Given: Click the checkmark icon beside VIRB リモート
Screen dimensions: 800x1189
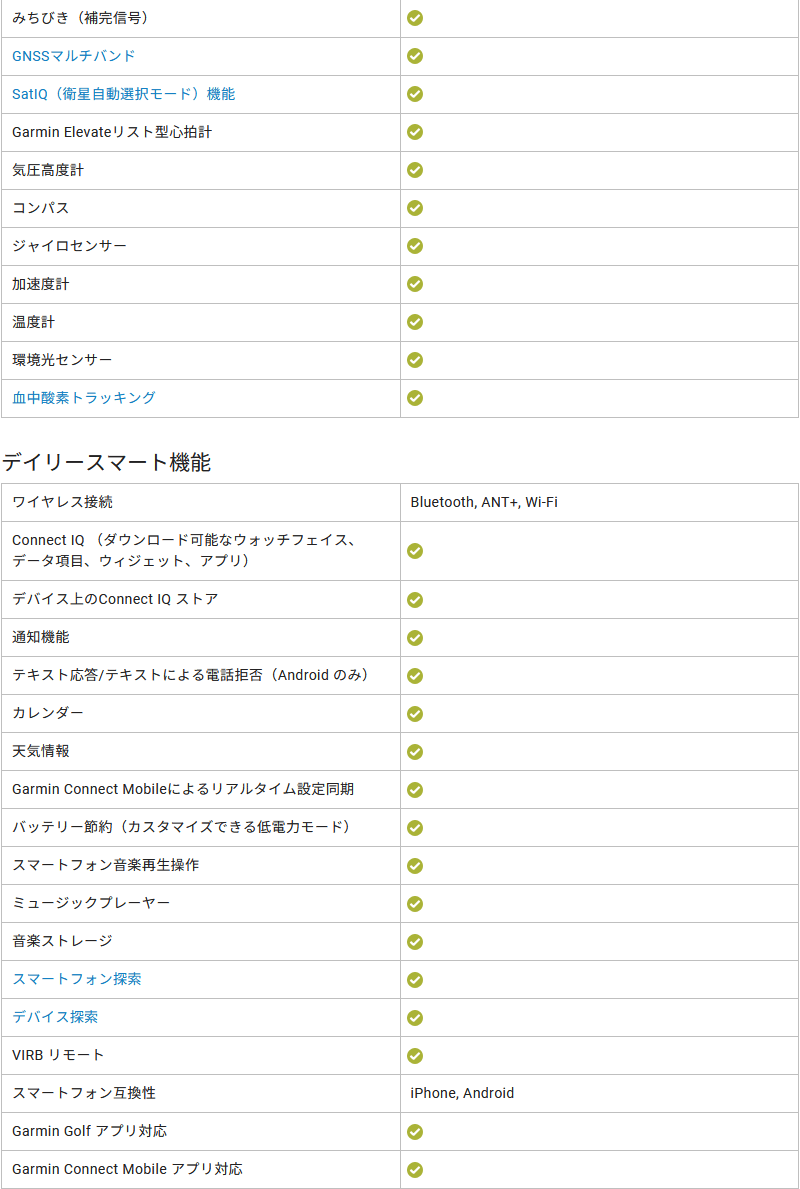Looking at the screenshot, I should click(415, 1056).
